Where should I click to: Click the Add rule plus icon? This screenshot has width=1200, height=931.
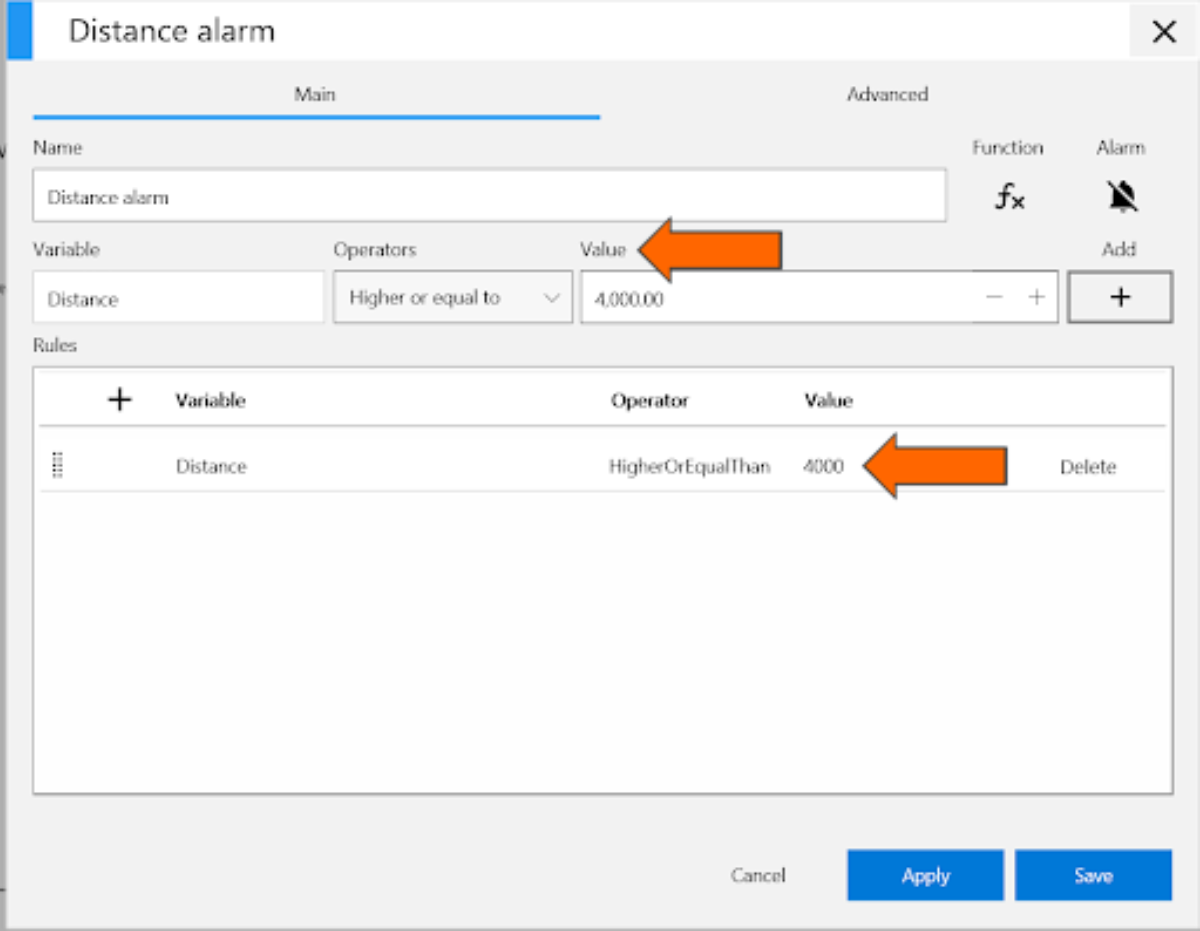[1119, 296]
